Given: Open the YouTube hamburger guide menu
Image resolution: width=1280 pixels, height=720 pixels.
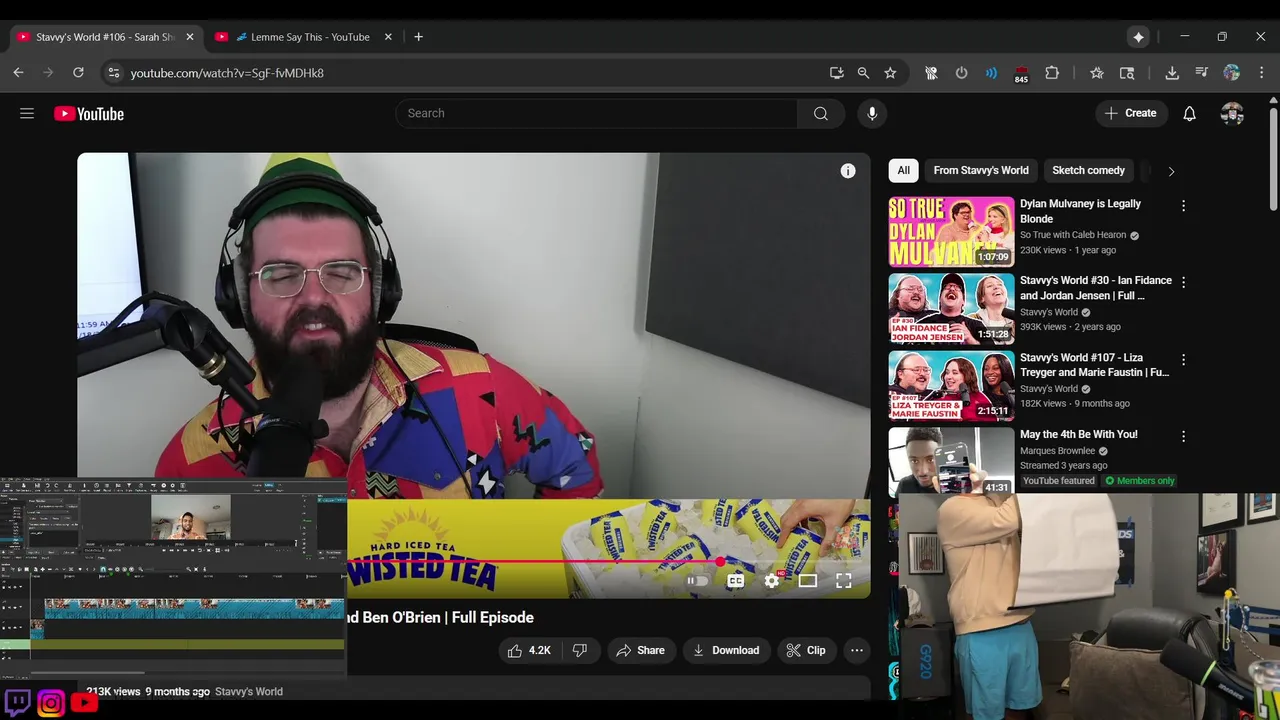Looking at the screenshot, I should click(27, 113).
